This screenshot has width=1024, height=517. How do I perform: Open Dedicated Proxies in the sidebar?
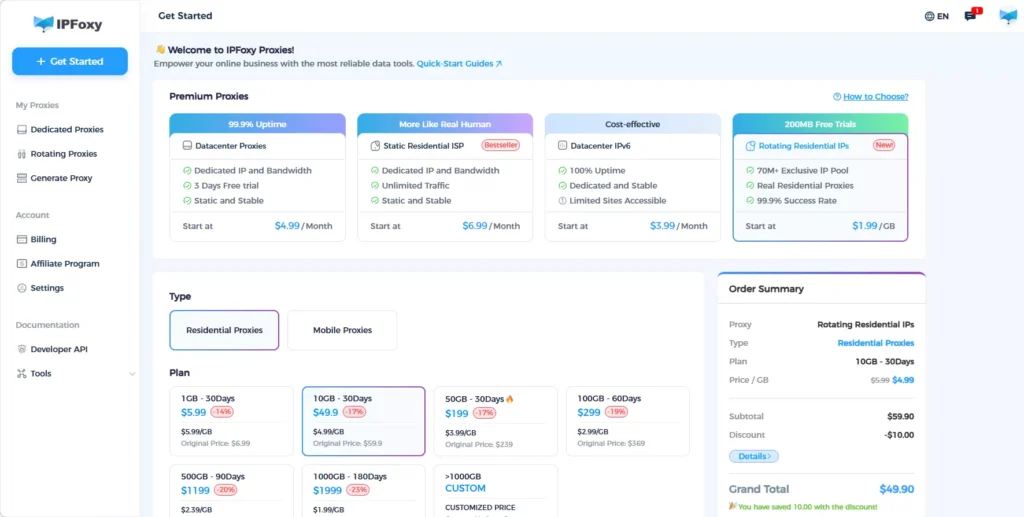tap(66, 130)
